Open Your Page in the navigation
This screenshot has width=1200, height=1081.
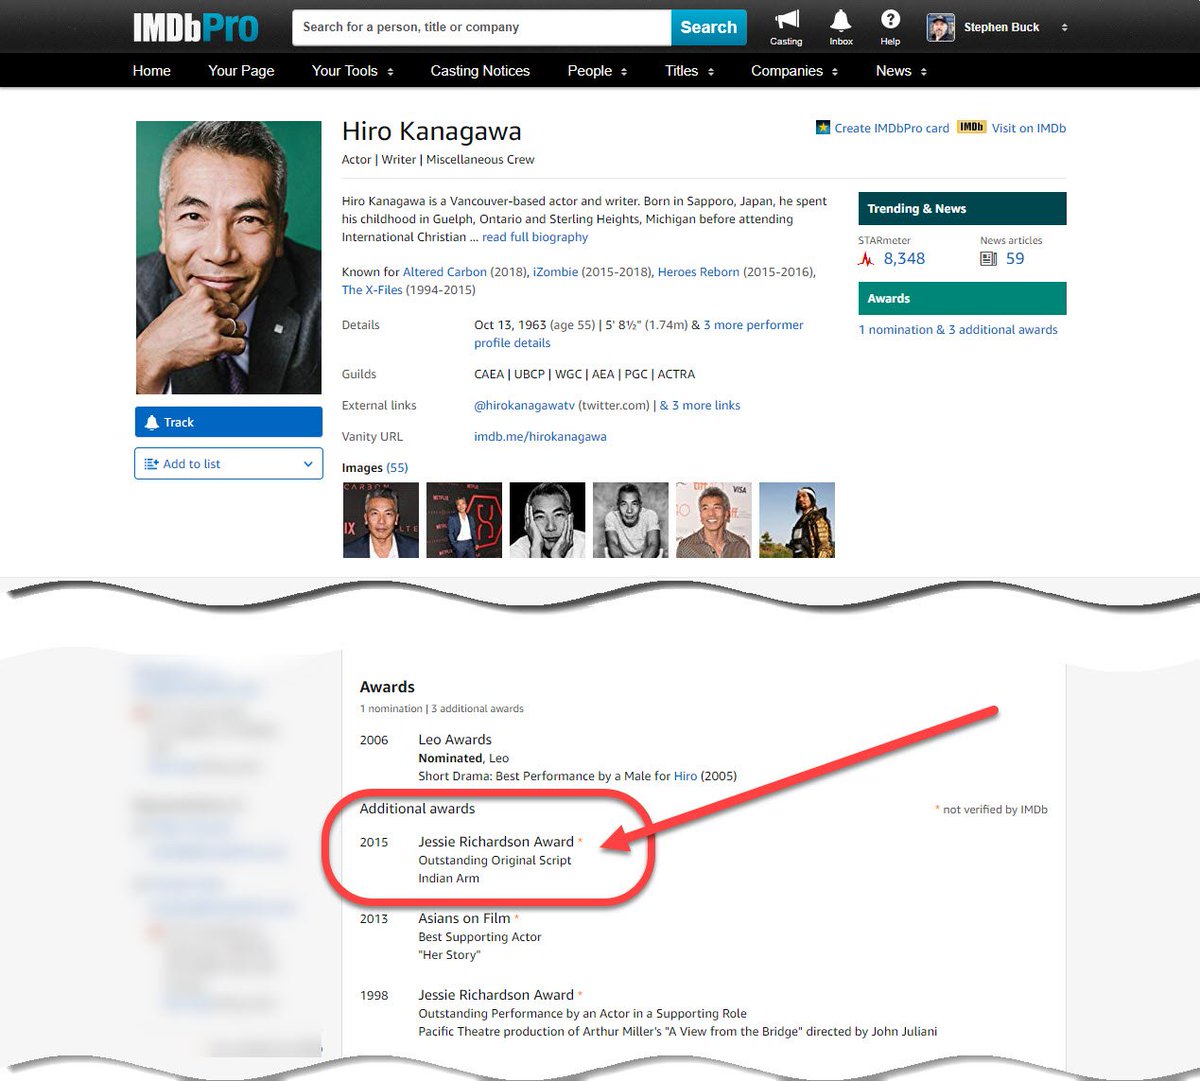click(x=241, y=71)
